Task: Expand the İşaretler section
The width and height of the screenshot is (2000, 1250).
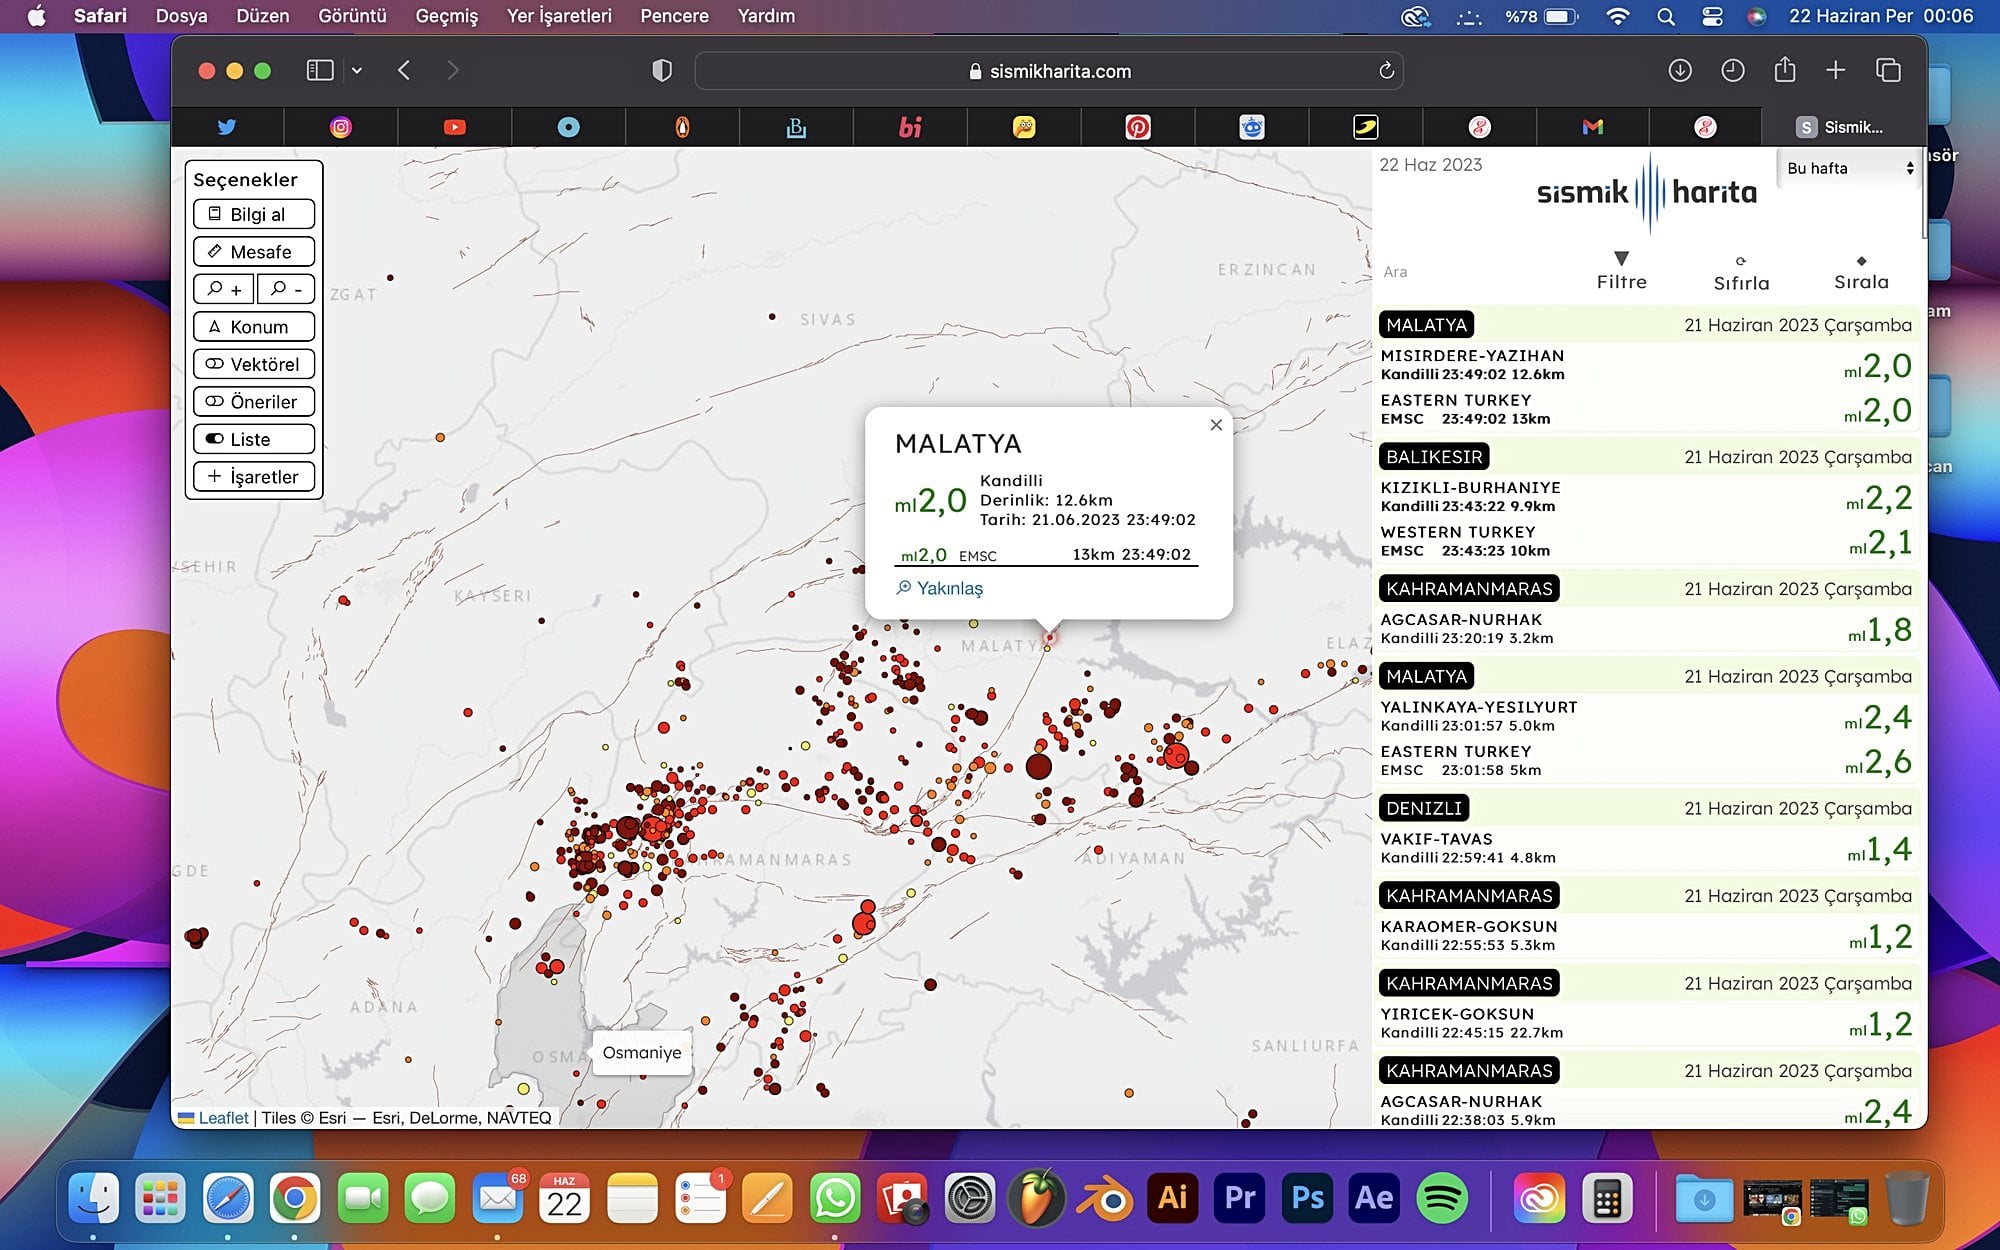Action: pyautogui.click(x=254, y=477)
